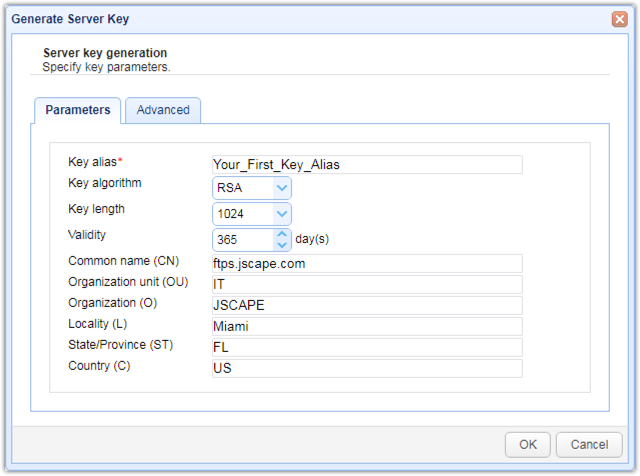This screenshot has width=640, height=476.
Task: Click the RSA algorithm combo box
Action: (x=242, y=188)
